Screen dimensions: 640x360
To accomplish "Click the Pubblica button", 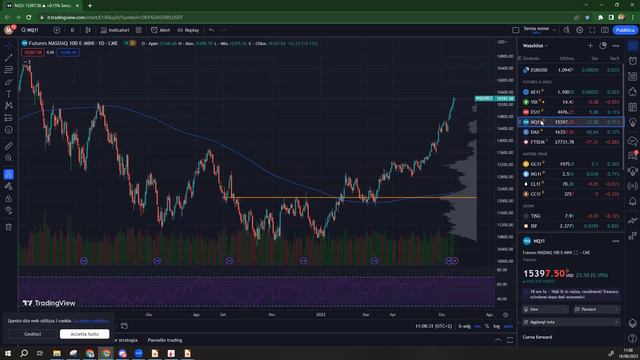I will 625,30.
